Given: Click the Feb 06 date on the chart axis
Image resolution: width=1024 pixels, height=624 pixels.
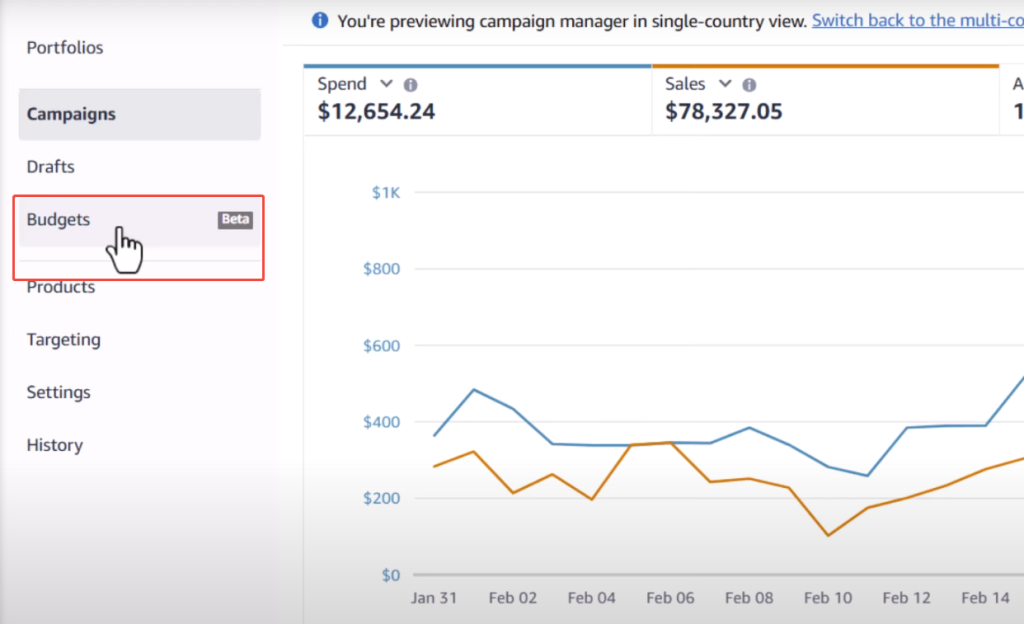Looking at the screenshot, I should (x=670, y=598).
